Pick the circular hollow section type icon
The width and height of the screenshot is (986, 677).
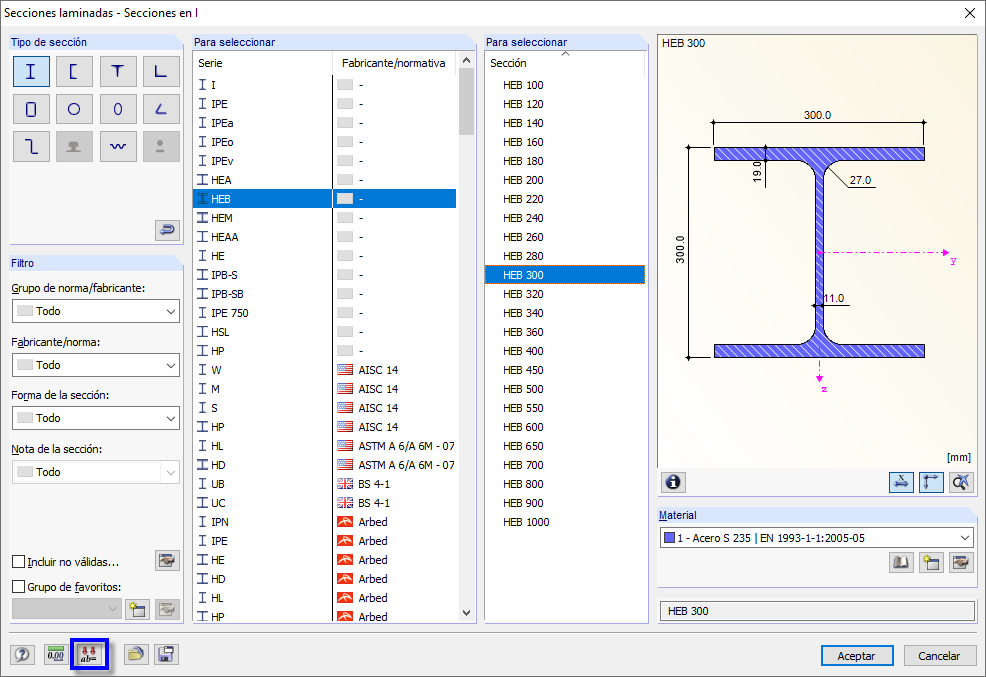[74, 109]
